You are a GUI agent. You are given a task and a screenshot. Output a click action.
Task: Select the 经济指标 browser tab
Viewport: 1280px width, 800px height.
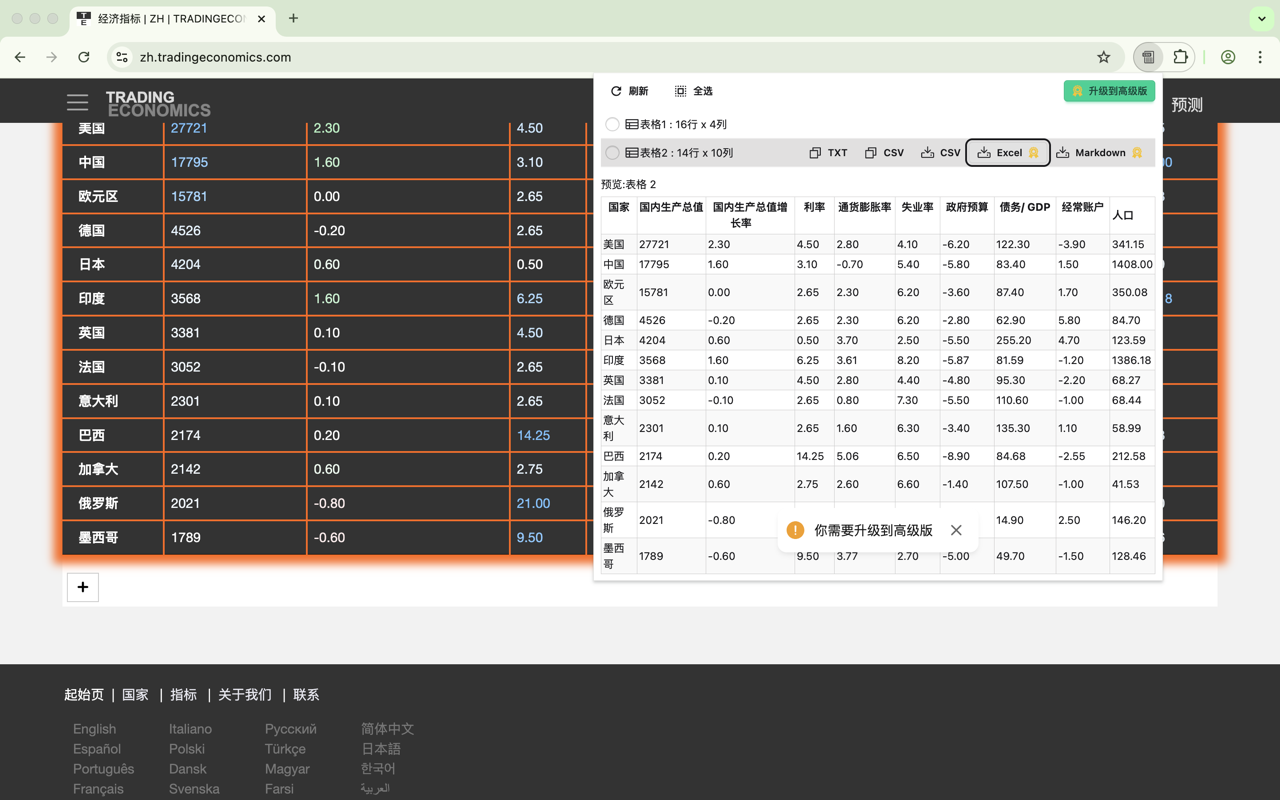[x=173, y=19]
